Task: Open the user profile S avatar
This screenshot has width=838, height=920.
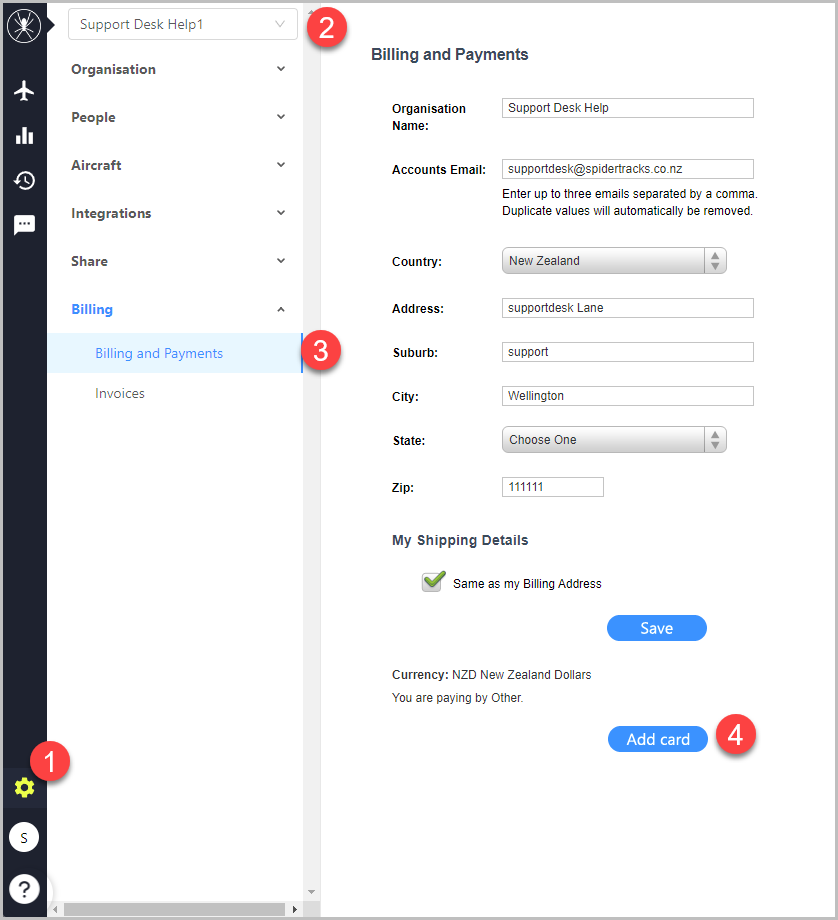Action: [x=24, y=837]
